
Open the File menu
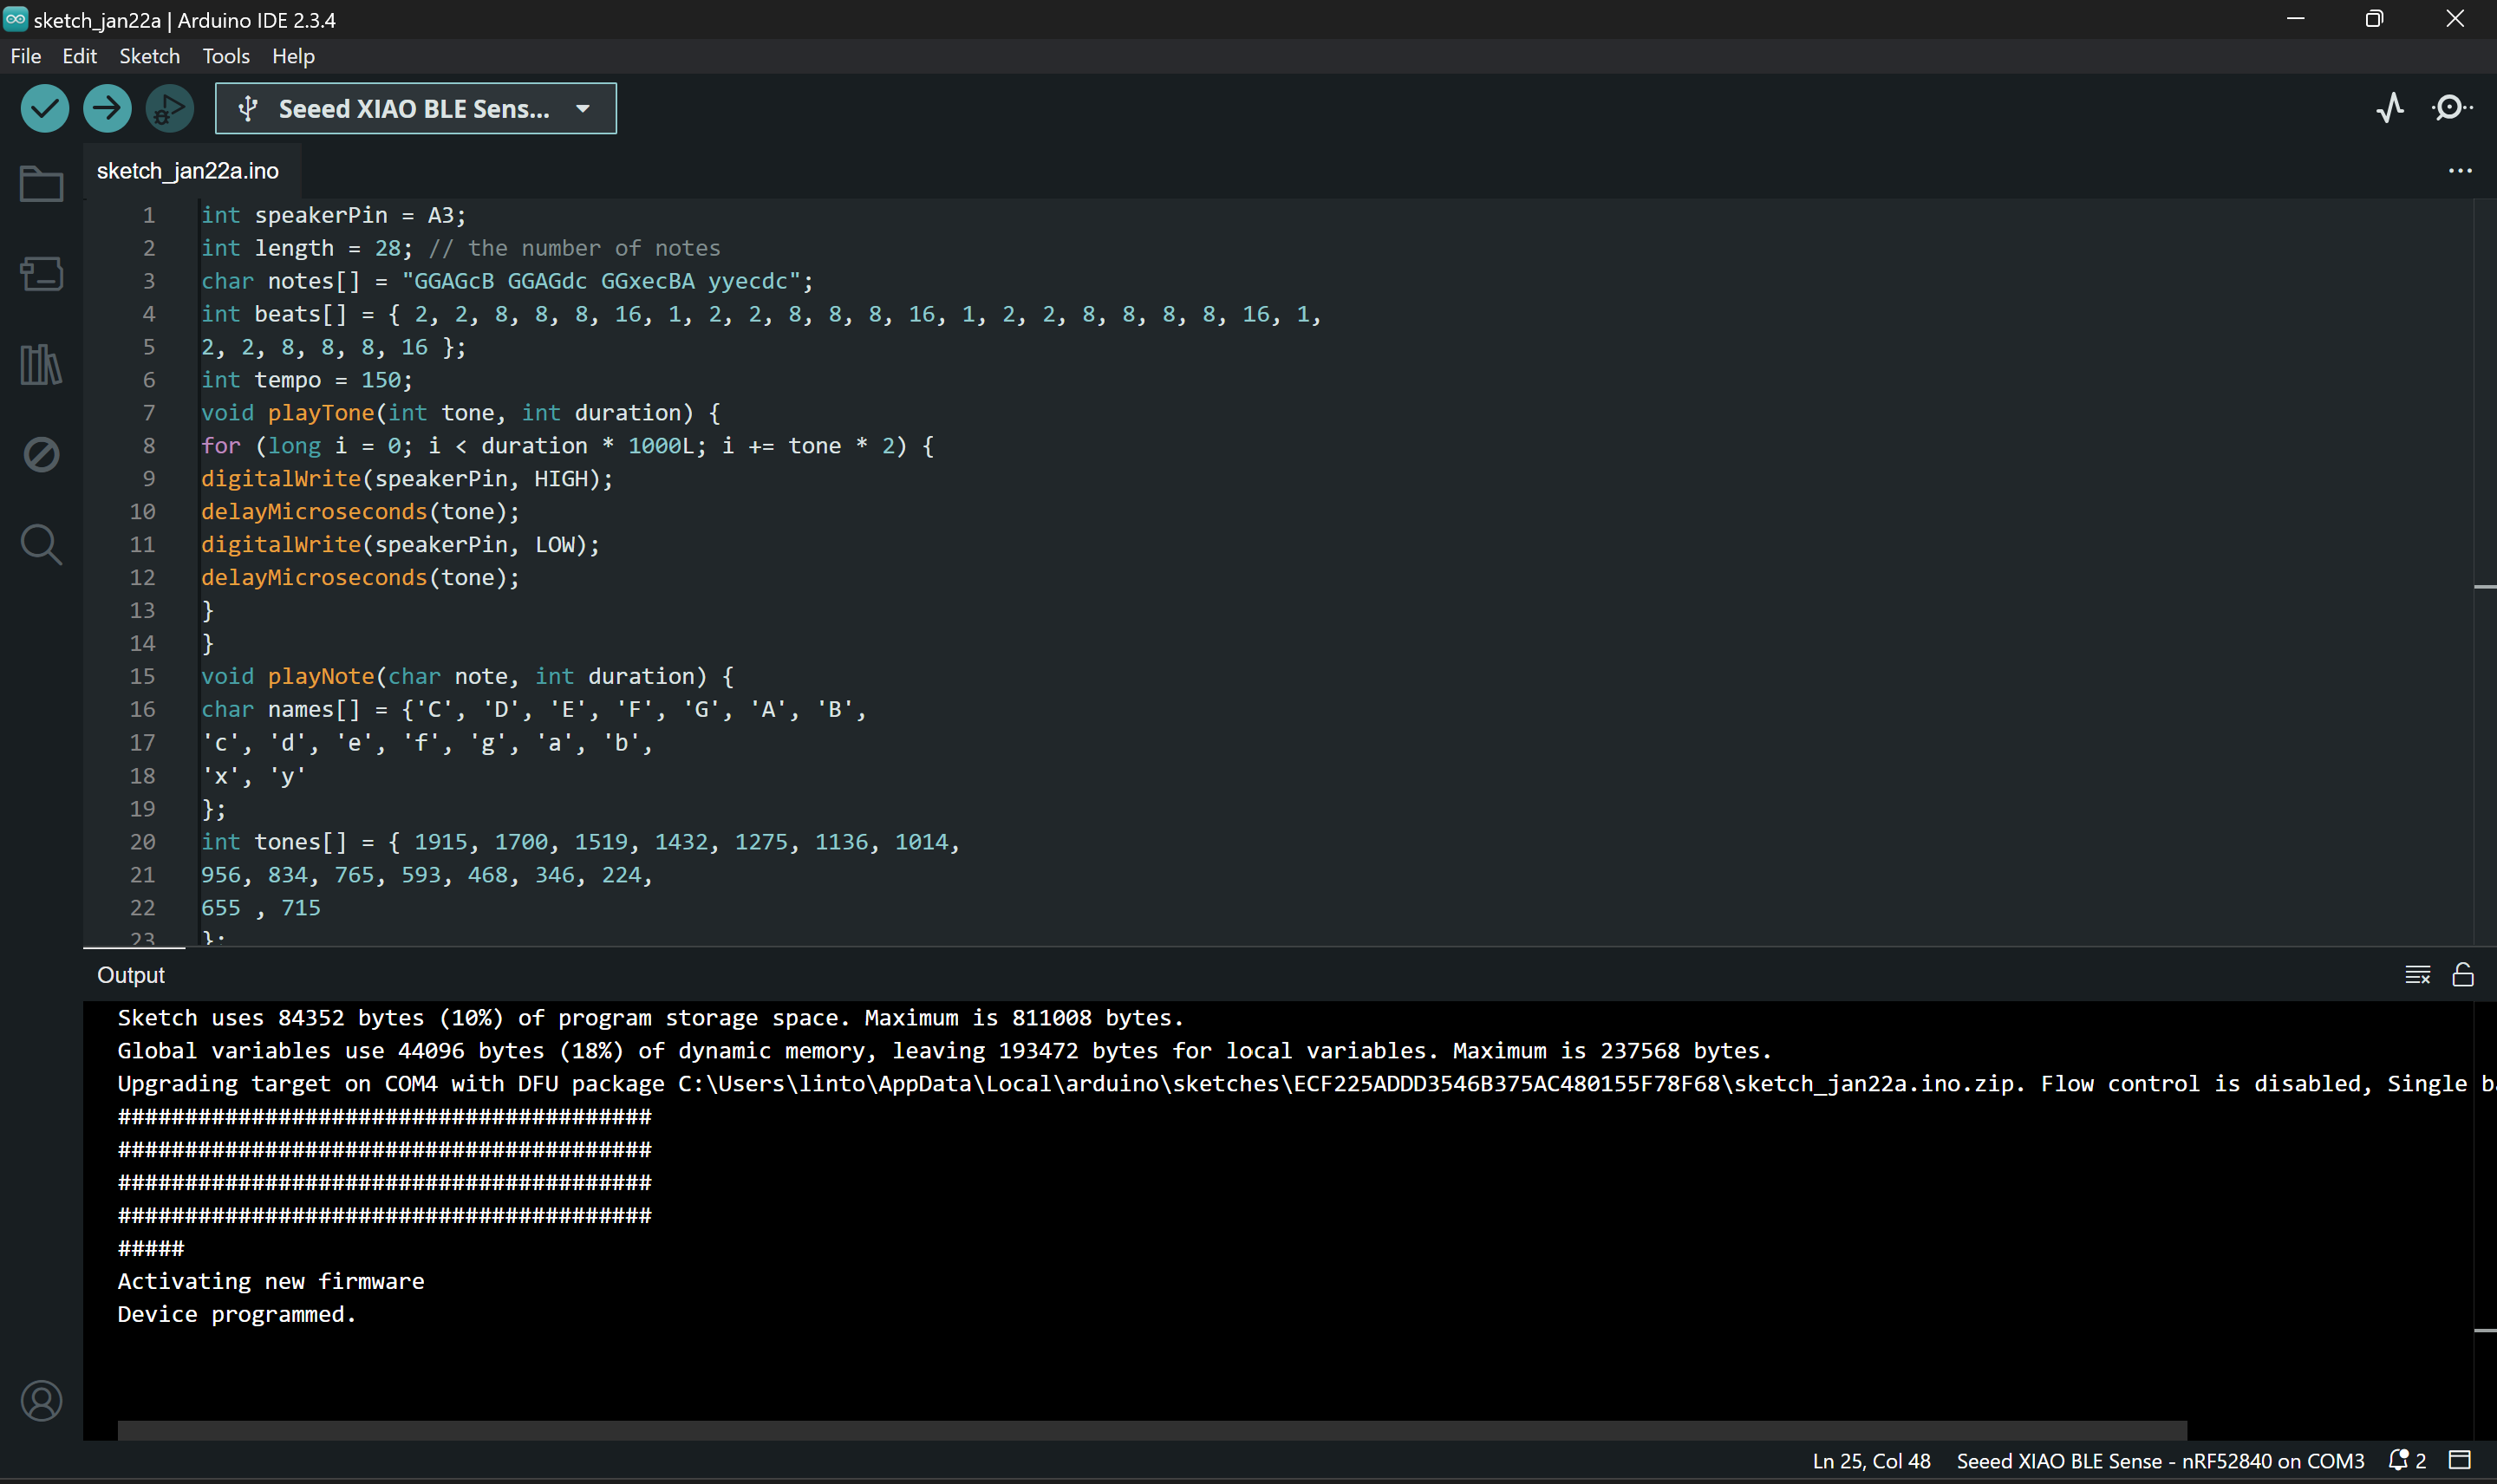coord(26,56)
